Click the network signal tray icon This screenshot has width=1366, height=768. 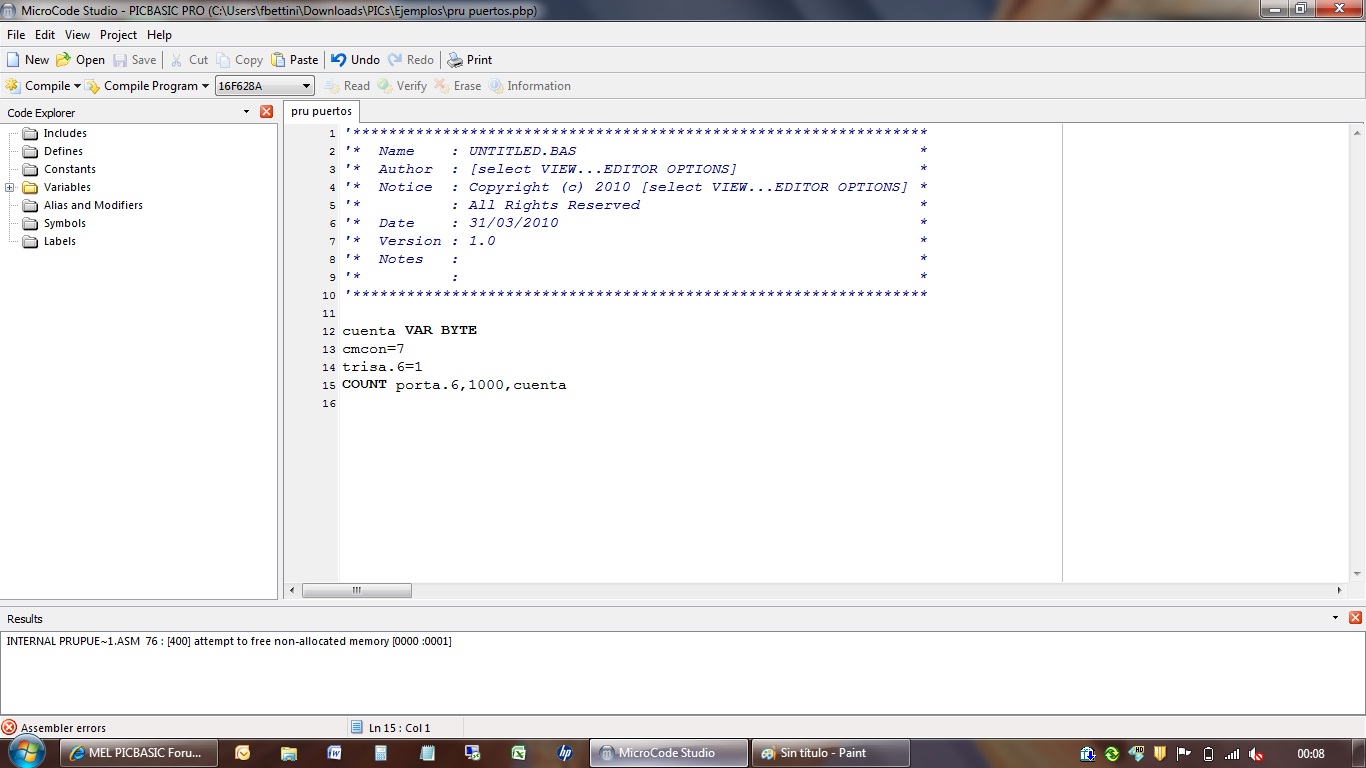coord(1232,754)
